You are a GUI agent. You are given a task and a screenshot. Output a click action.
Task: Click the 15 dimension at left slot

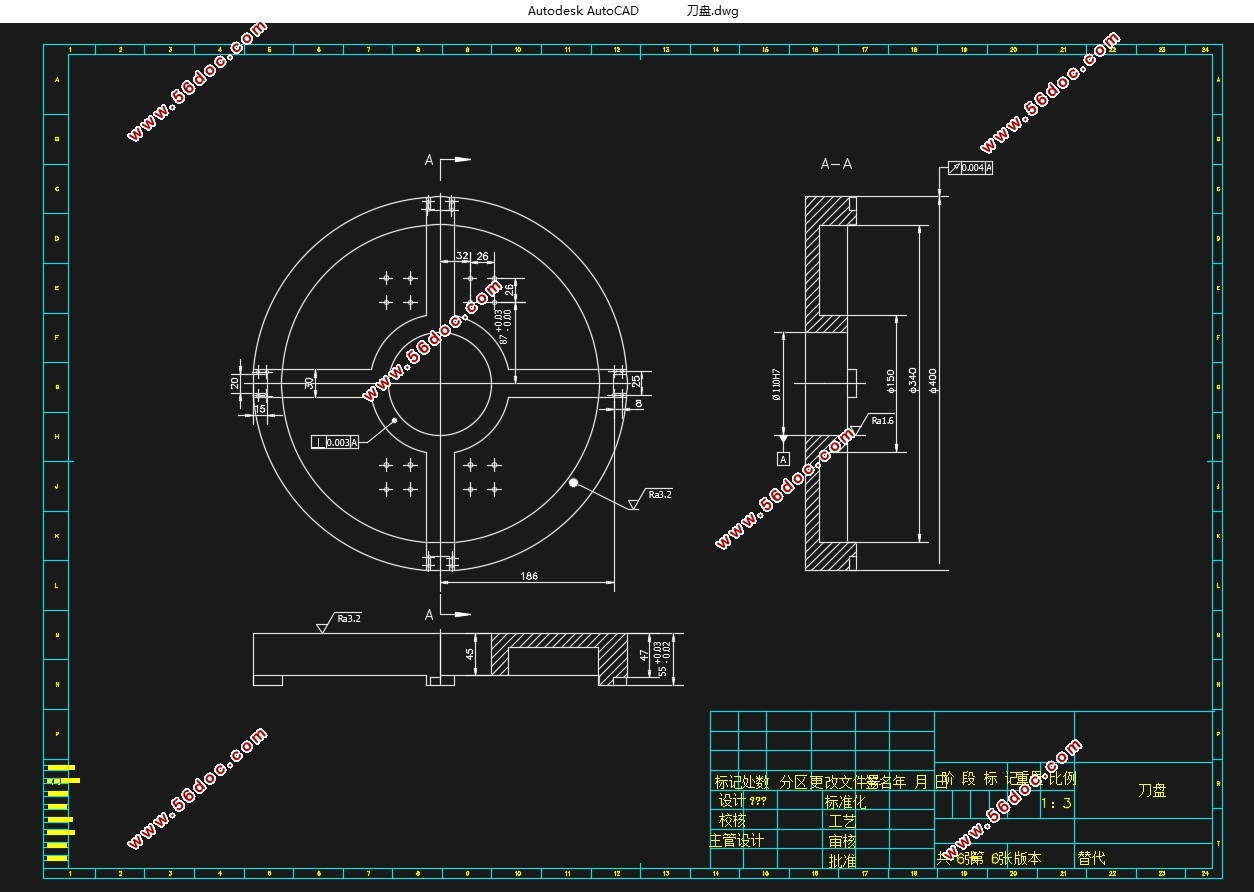pyautogui.click(x=260, y=409)
